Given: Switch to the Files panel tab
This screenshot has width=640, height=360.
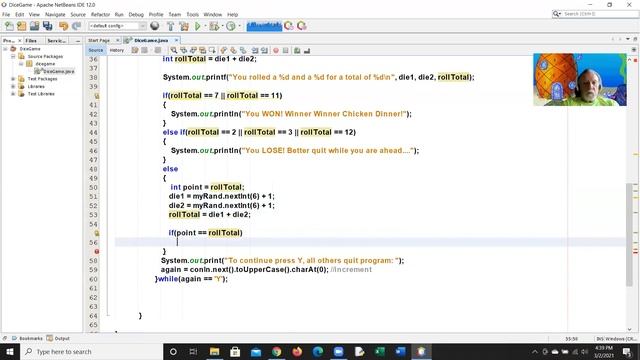Looking at the screenshot, I should click(31, 41).
